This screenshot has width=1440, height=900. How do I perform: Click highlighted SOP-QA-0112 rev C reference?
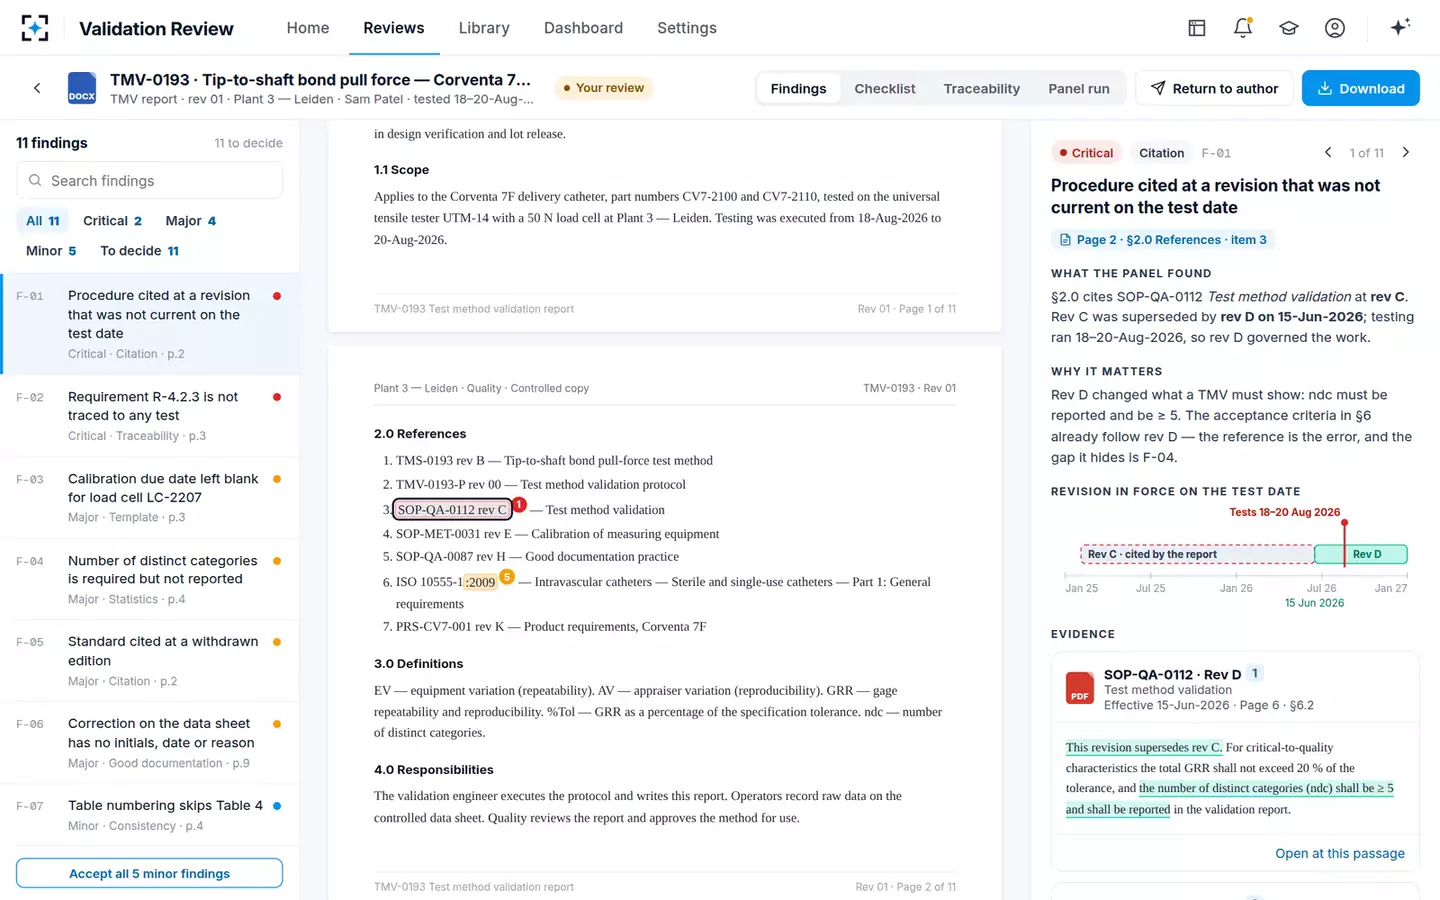[452, 509]
